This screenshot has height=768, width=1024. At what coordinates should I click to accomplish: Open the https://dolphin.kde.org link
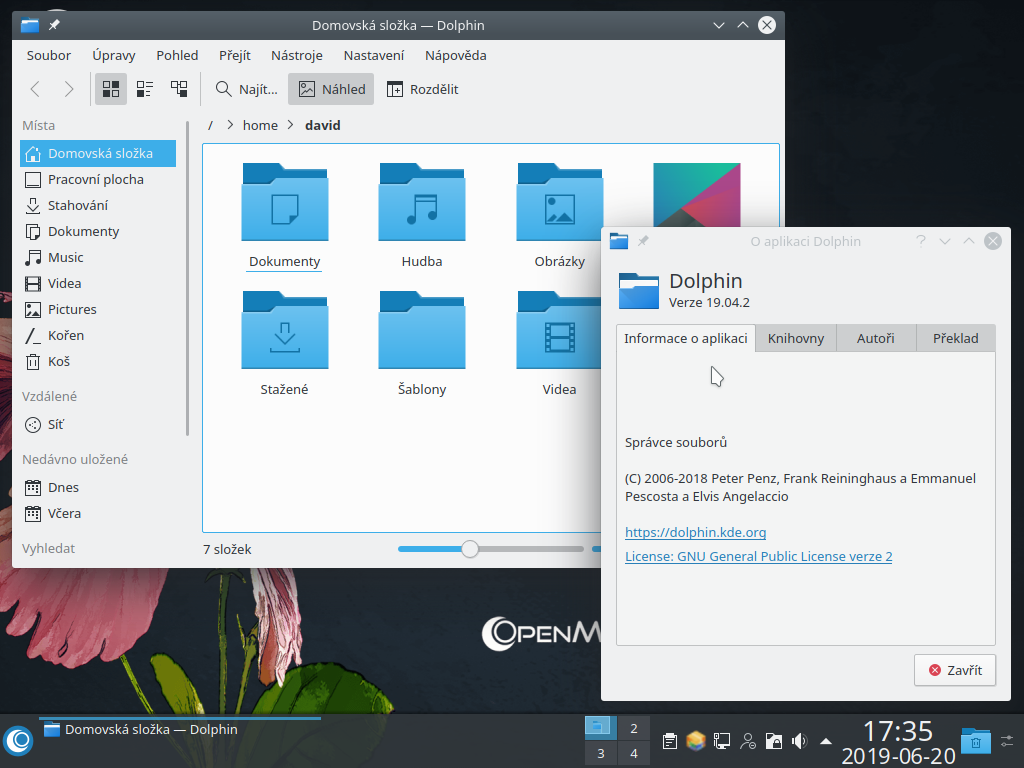pyautogui.click(x=695, y=532)
